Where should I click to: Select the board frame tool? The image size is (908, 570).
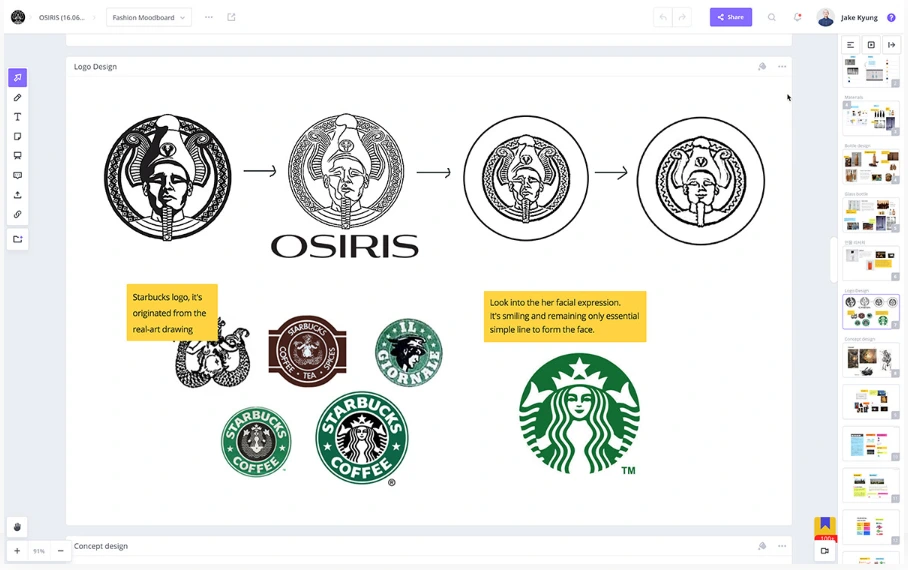tap(17, 156)
